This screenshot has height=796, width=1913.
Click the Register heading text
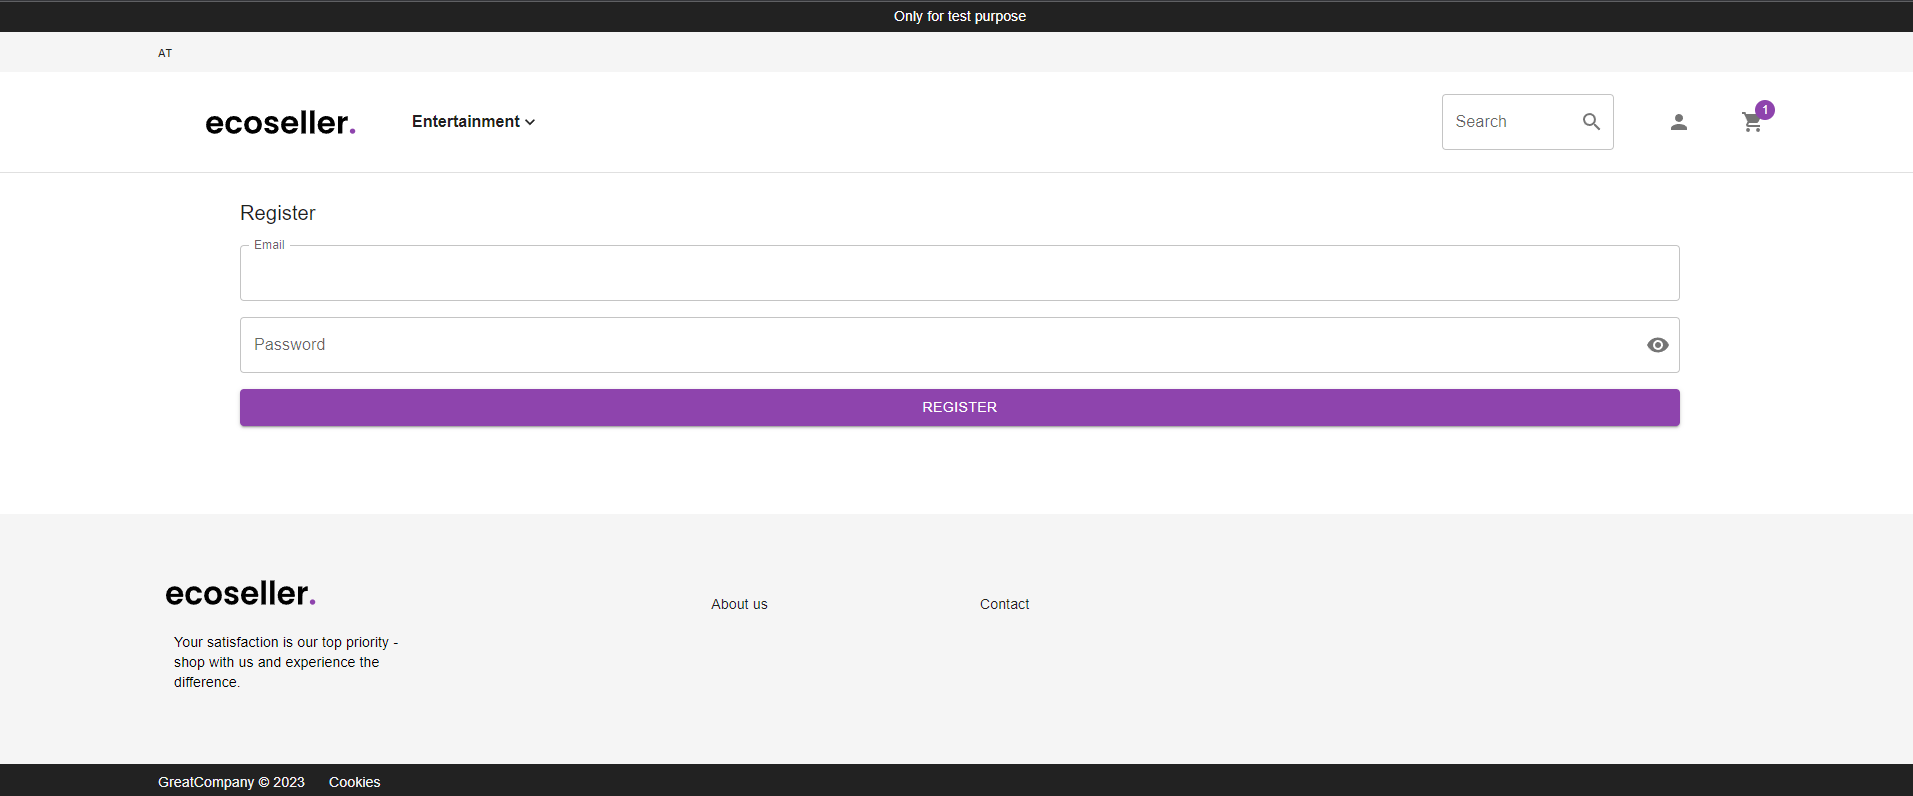coord(278,213)
